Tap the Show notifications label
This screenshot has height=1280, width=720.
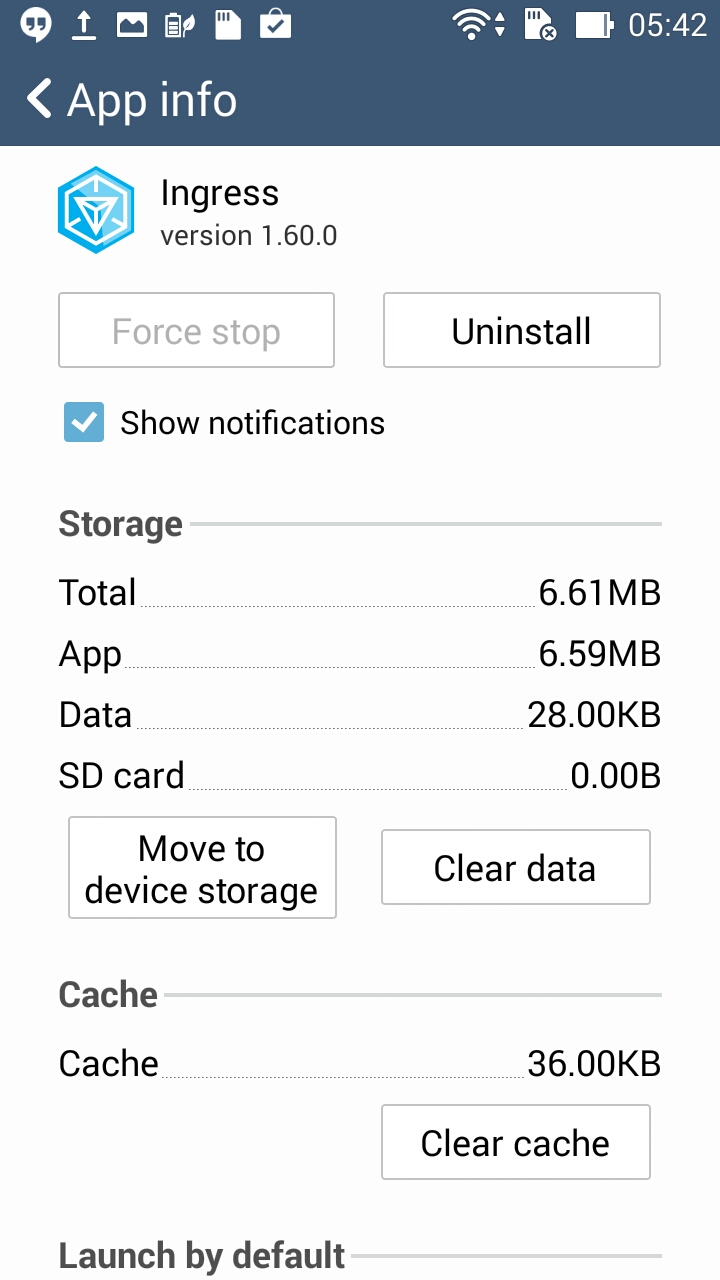click(252, 423)
